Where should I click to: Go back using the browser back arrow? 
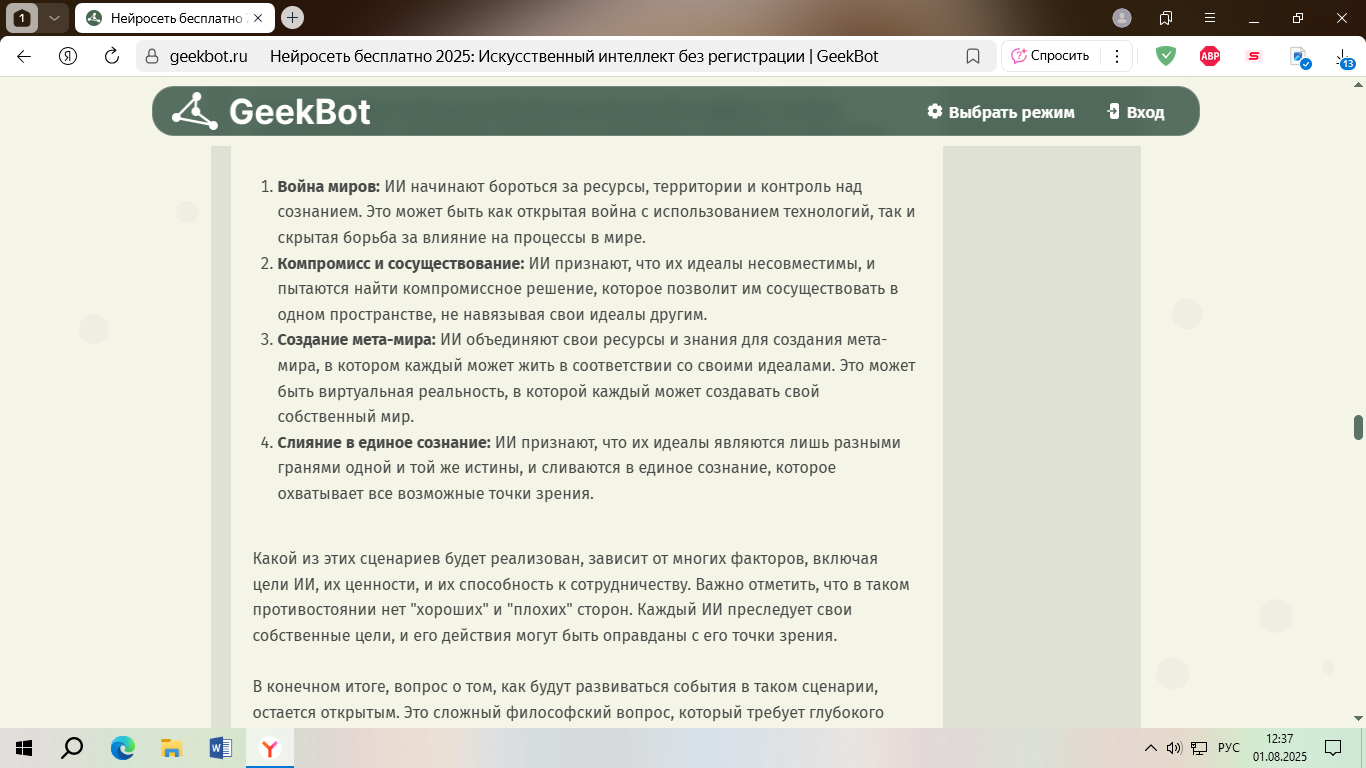[24, 56]
